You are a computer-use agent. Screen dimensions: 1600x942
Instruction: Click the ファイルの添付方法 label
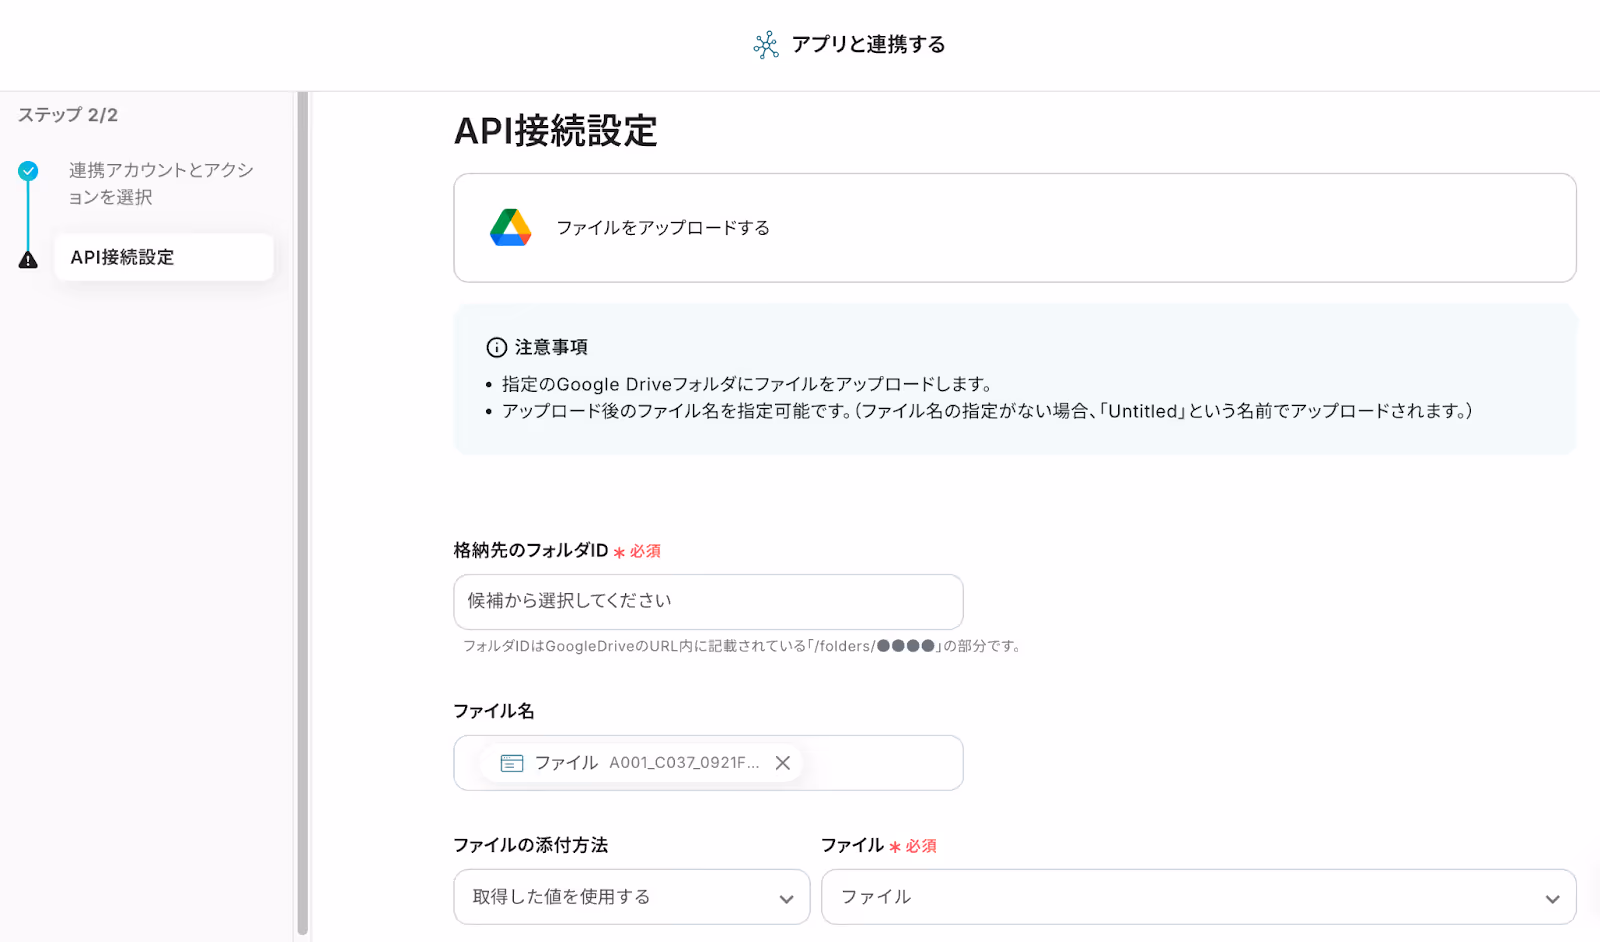(x=531, y=845)
